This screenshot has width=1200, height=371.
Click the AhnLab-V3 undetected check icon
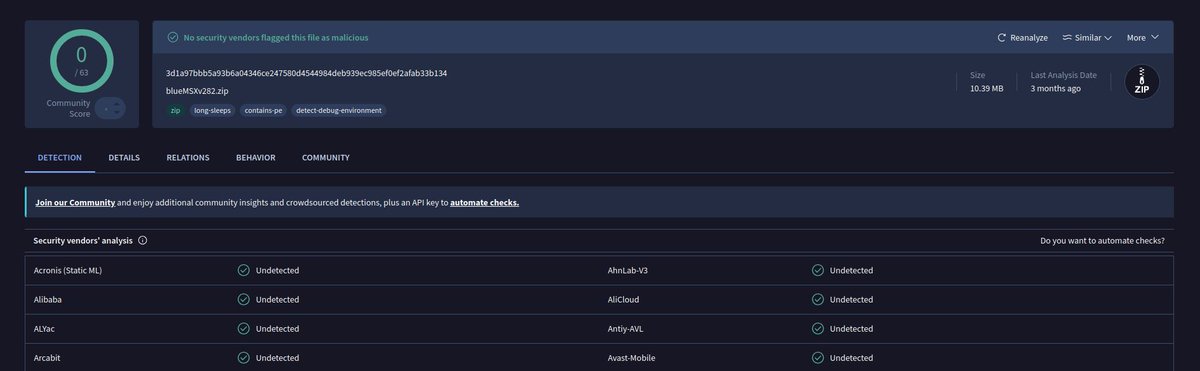tap(817, 270)
